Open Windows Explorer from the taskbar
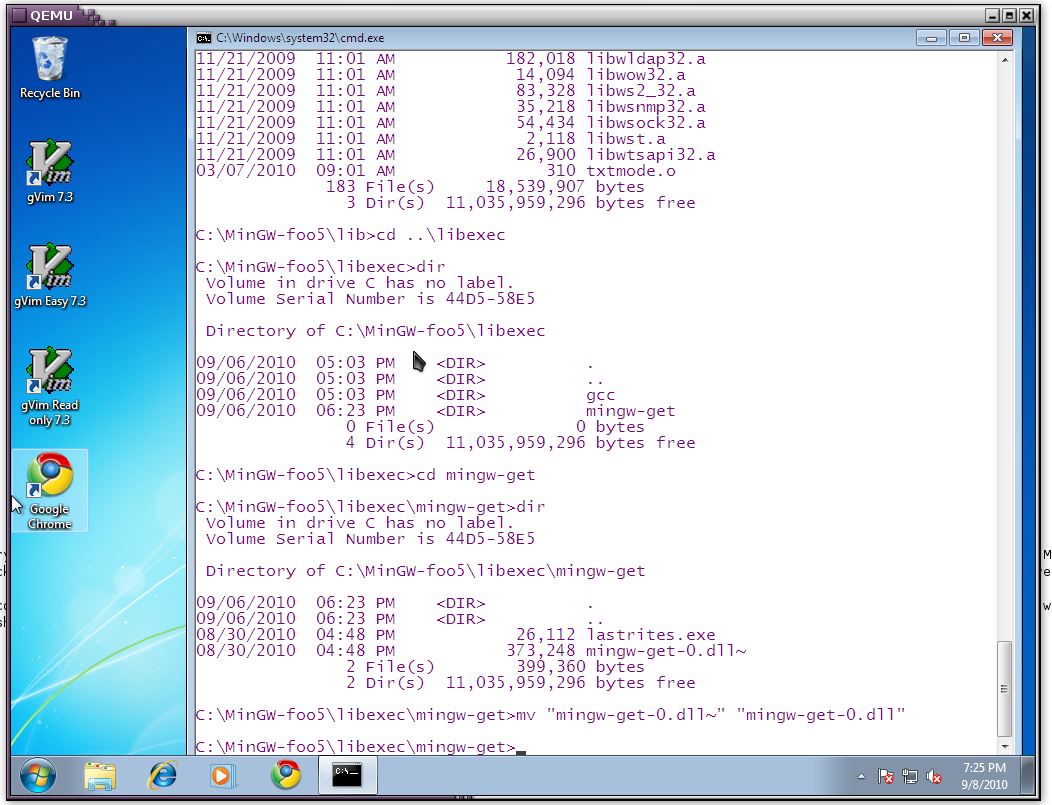Image resolution: width=1052 pixels, height=805 pixels. click(100, 775)
